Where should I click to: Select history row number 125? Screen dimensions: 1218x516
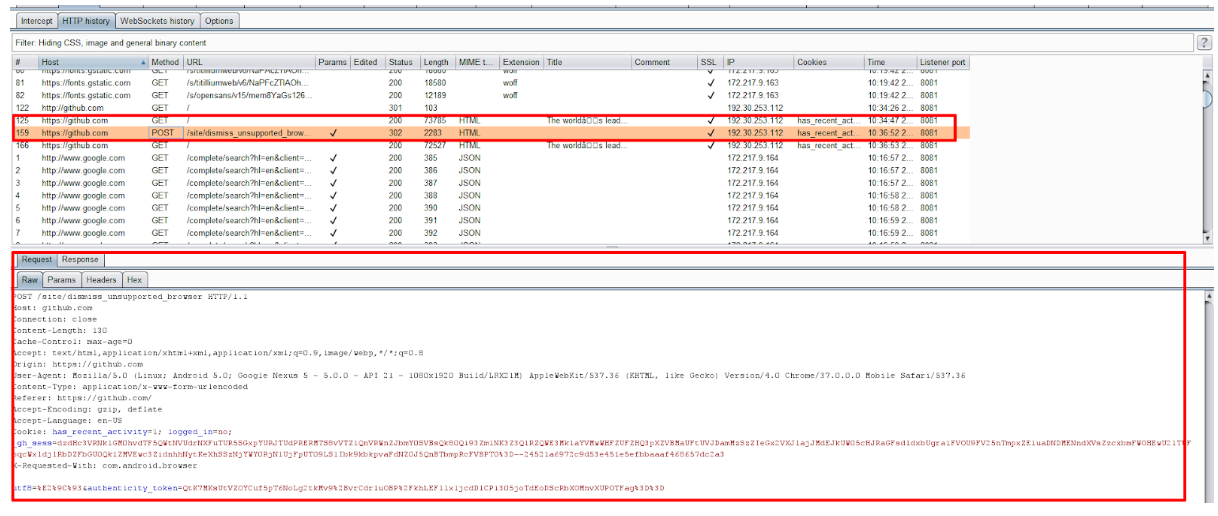click(490, 120)
